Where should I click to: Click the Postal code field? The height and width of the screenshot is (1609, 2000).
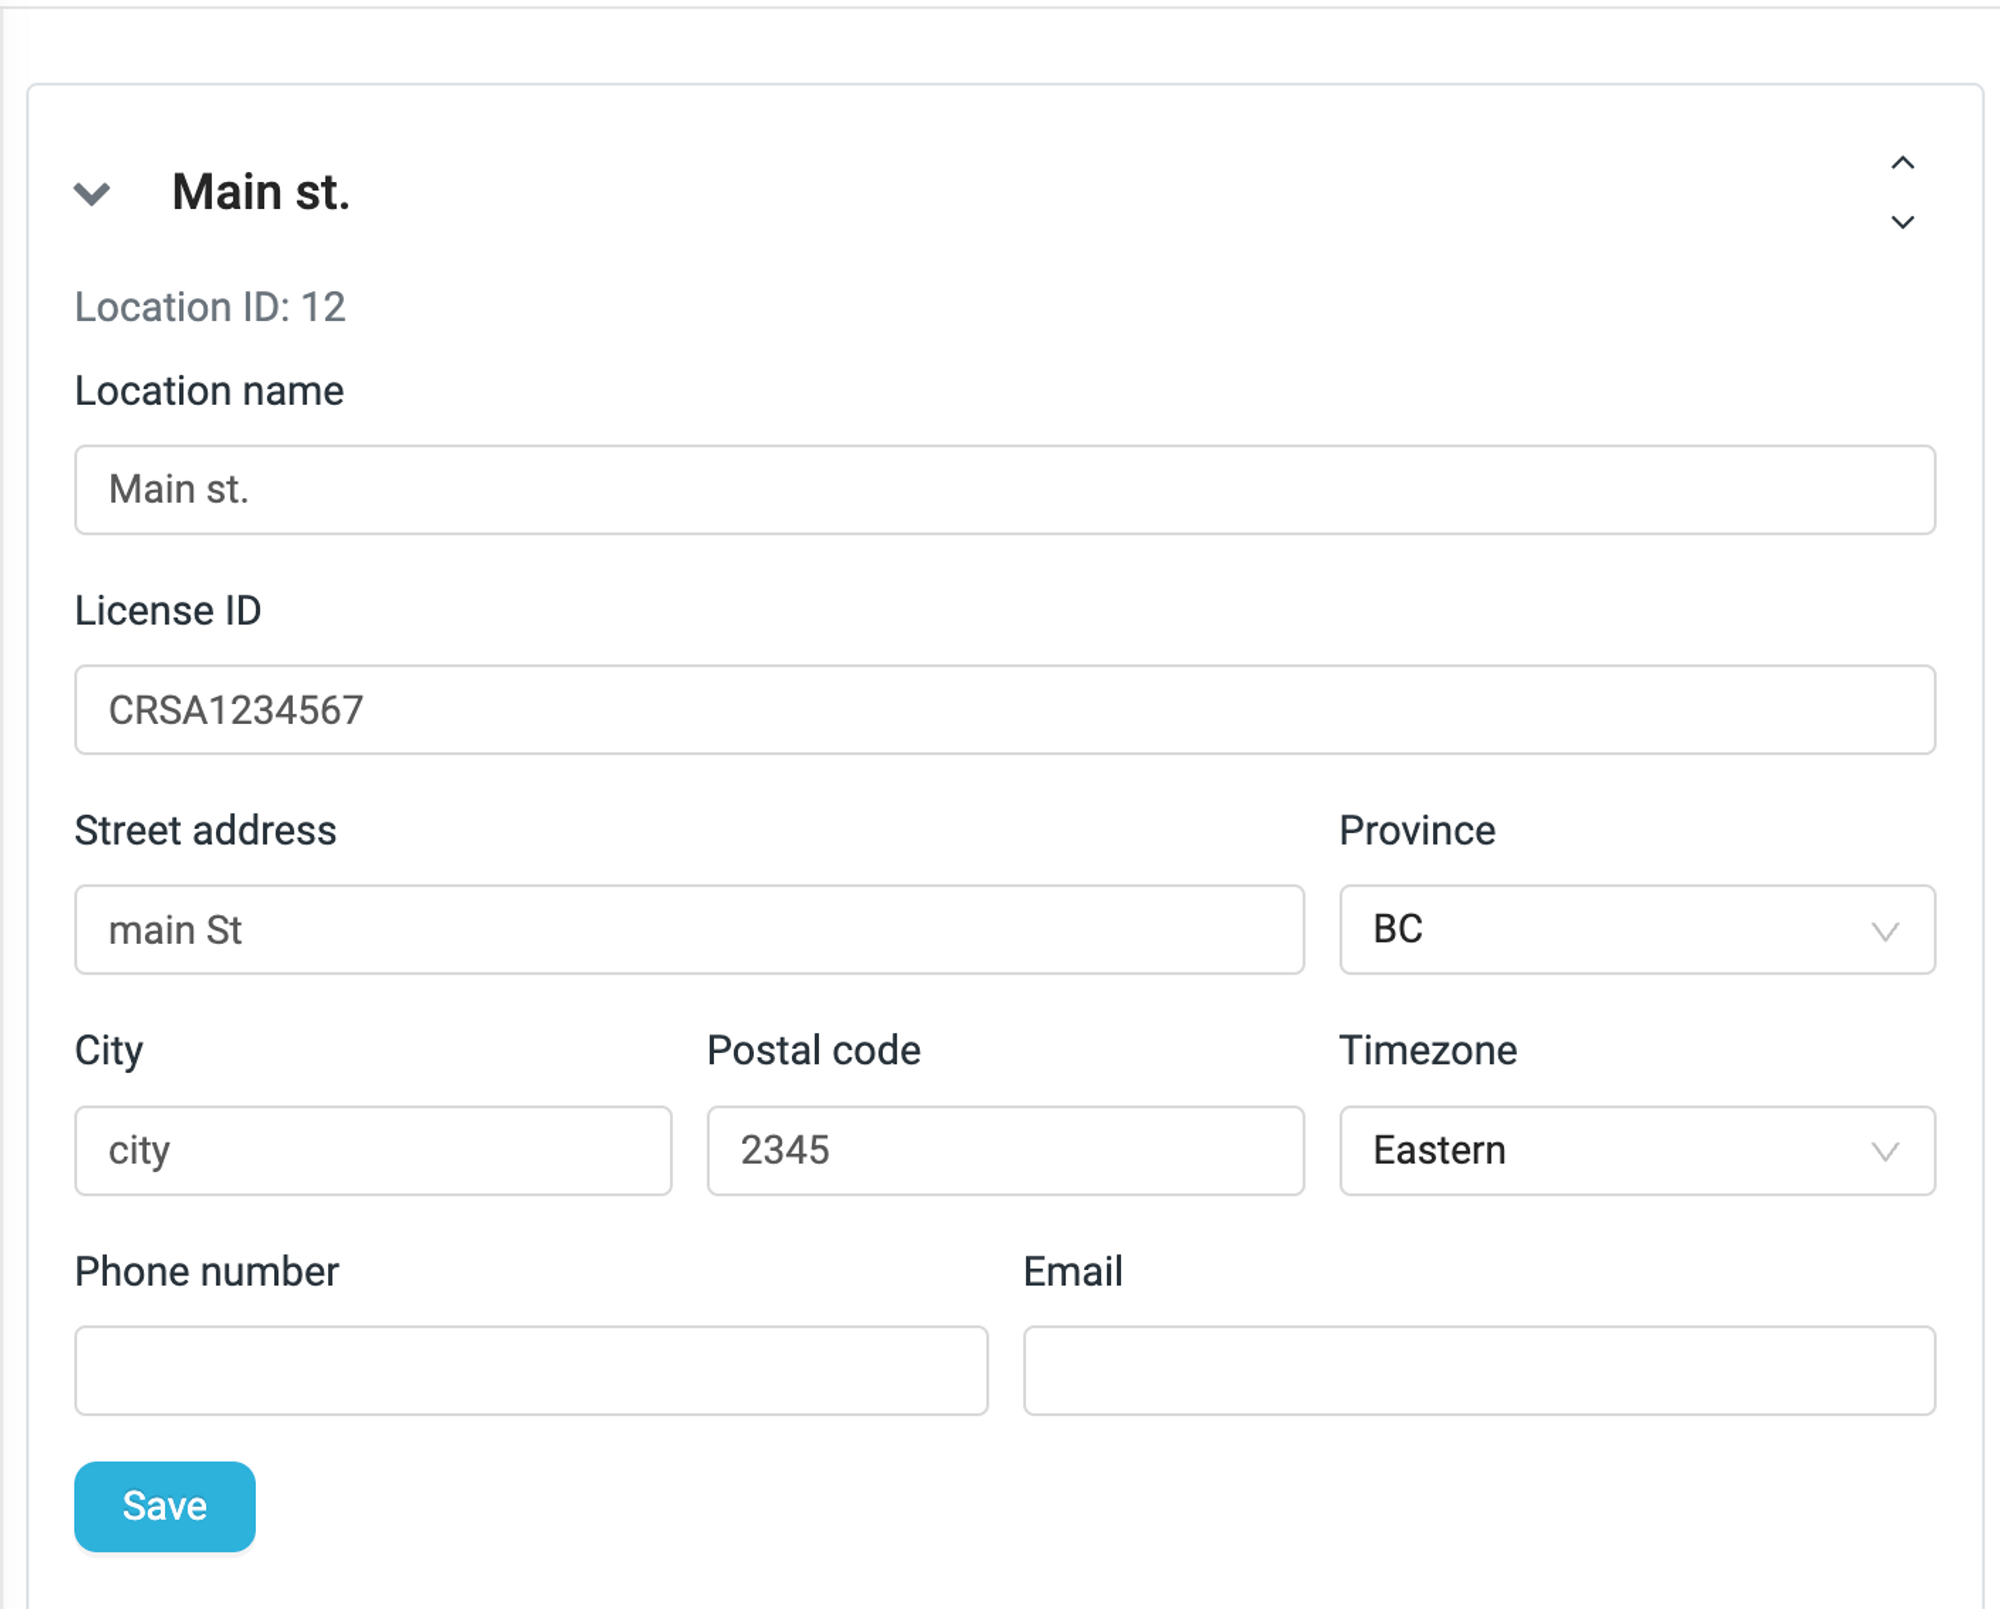click(1005, 1150)
